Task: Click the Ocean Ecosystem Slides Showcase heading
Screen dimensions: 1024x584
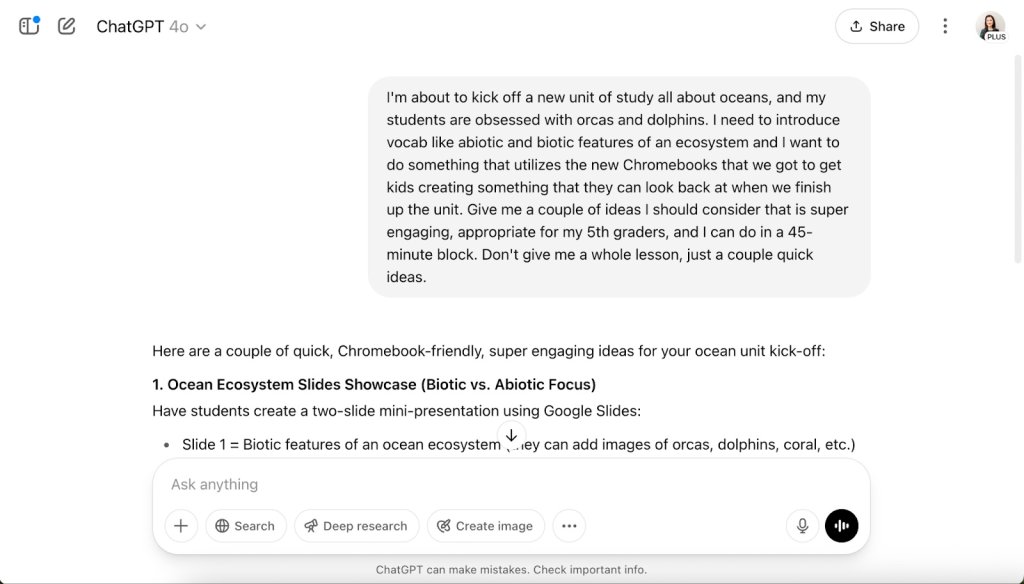Action: [x=374, y=384]
